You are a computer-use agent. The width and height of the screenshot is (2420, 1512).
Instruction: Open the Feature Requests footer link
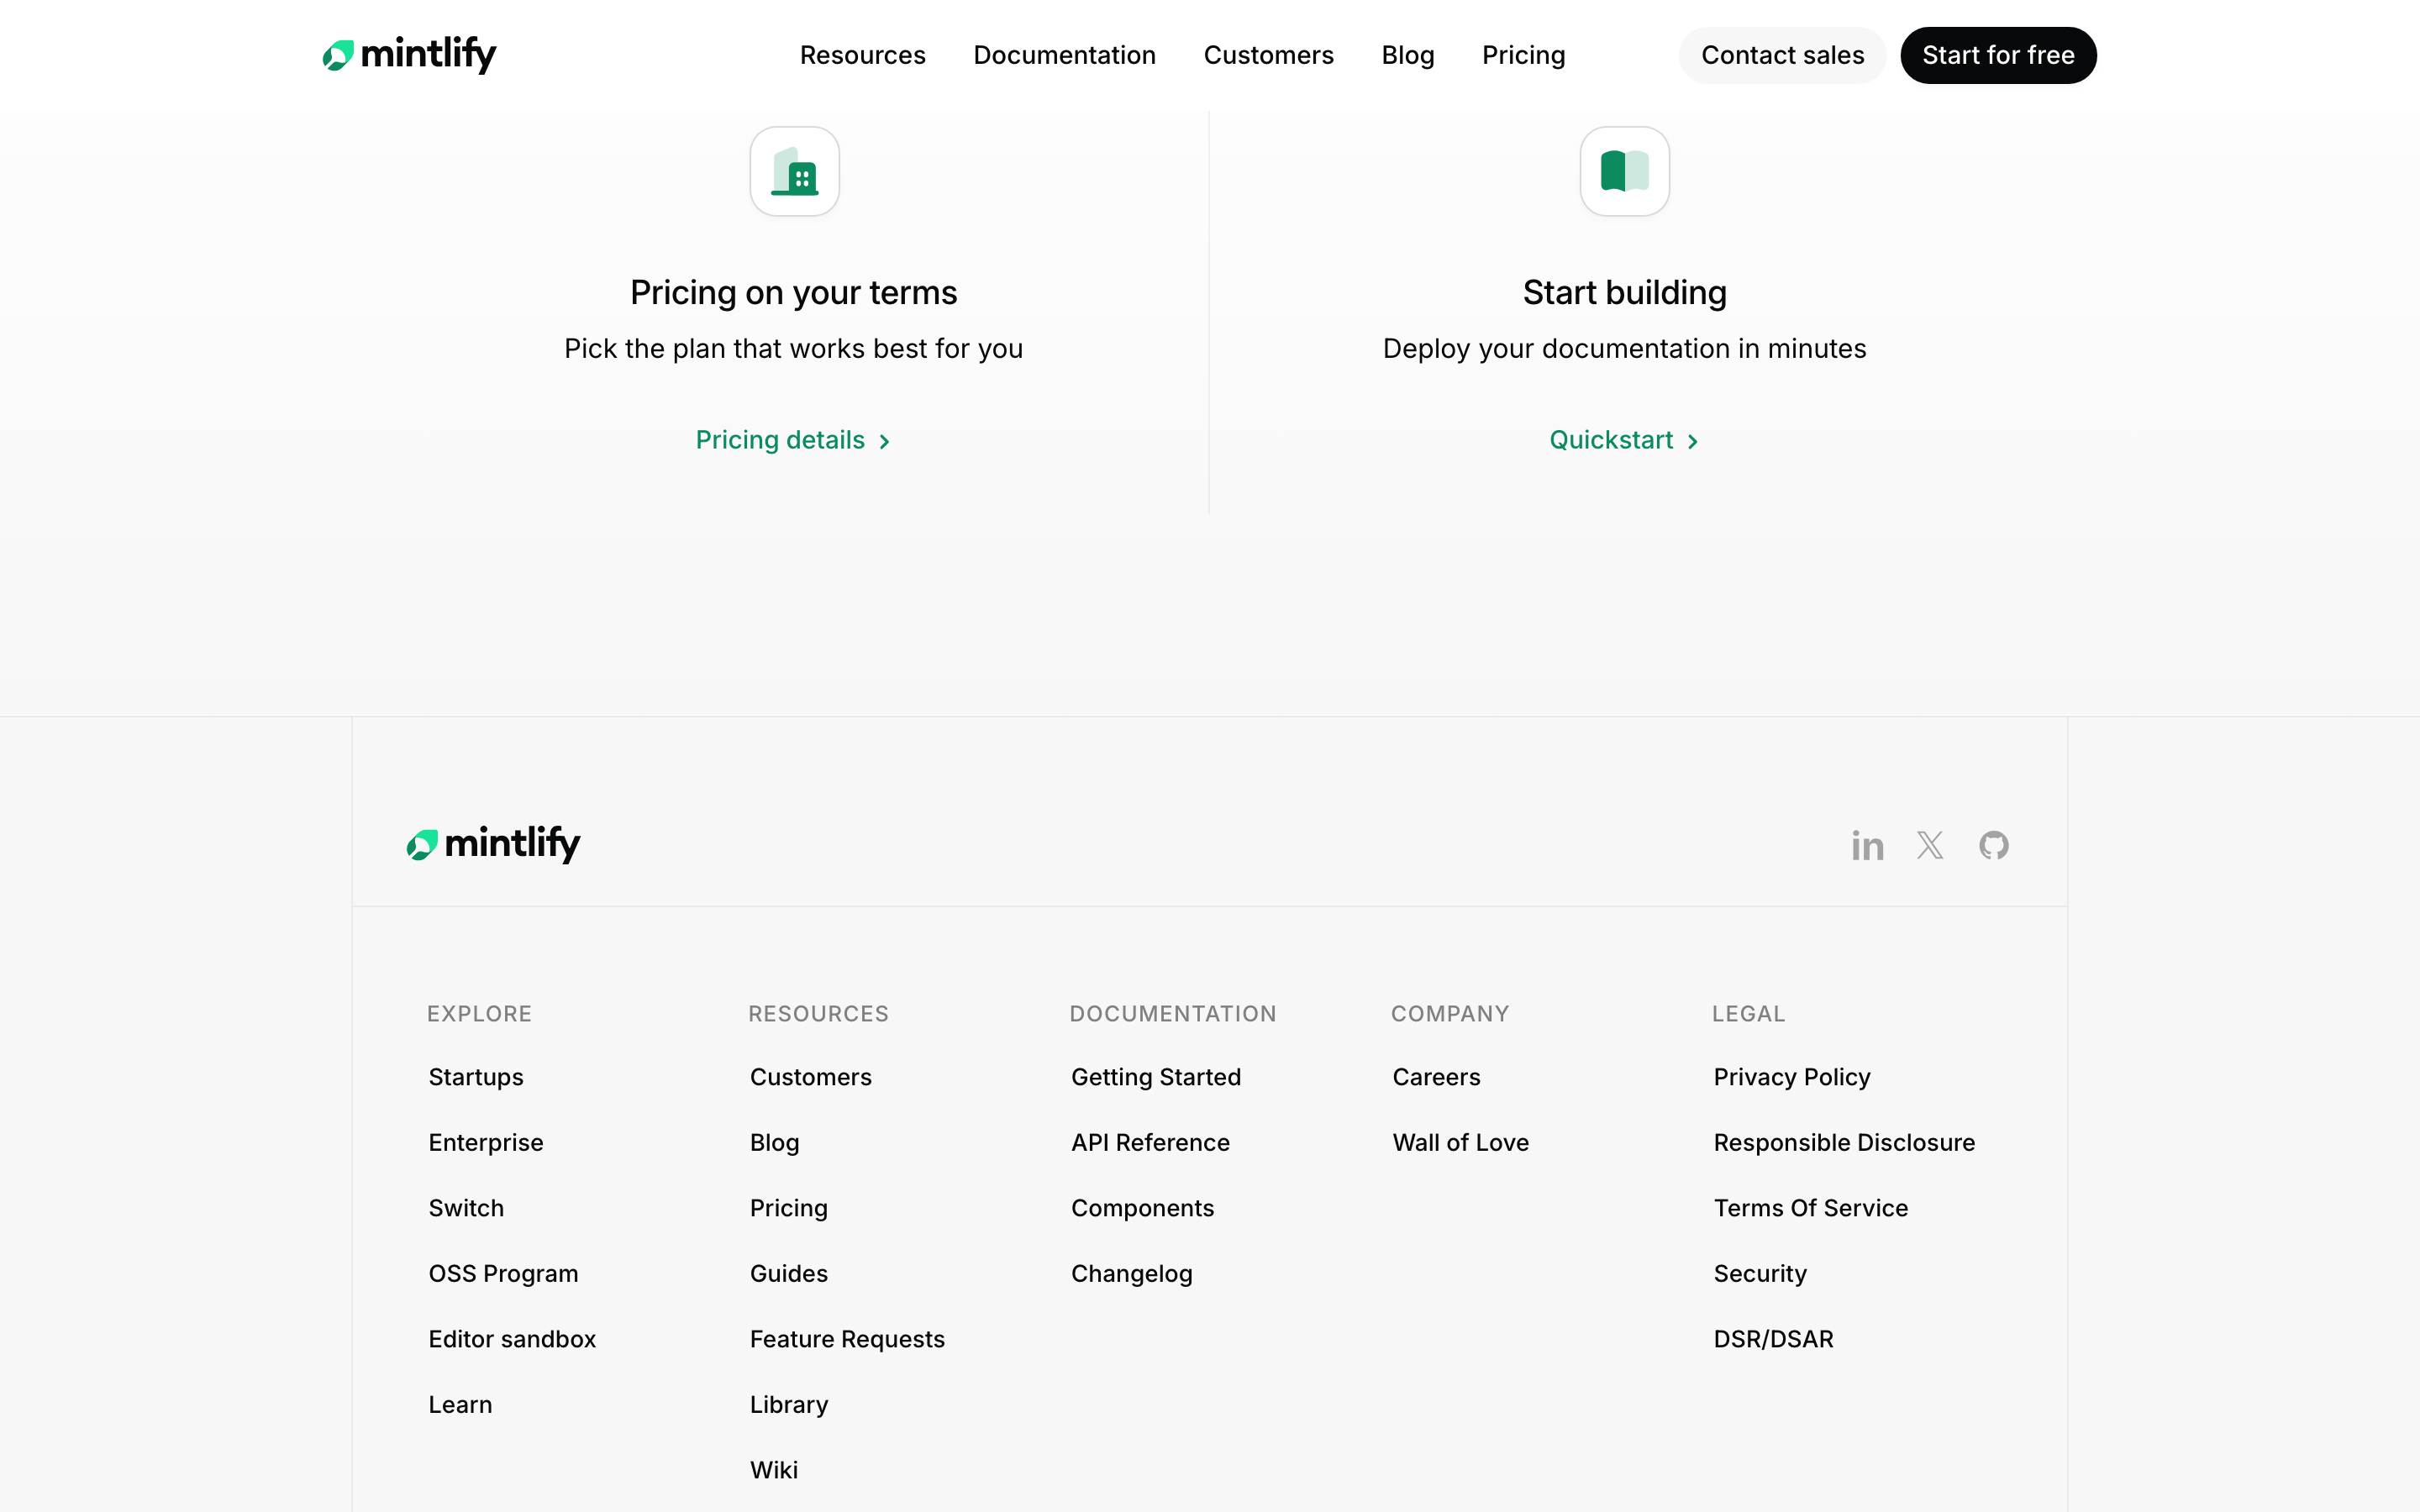(x=847, y=1339)
